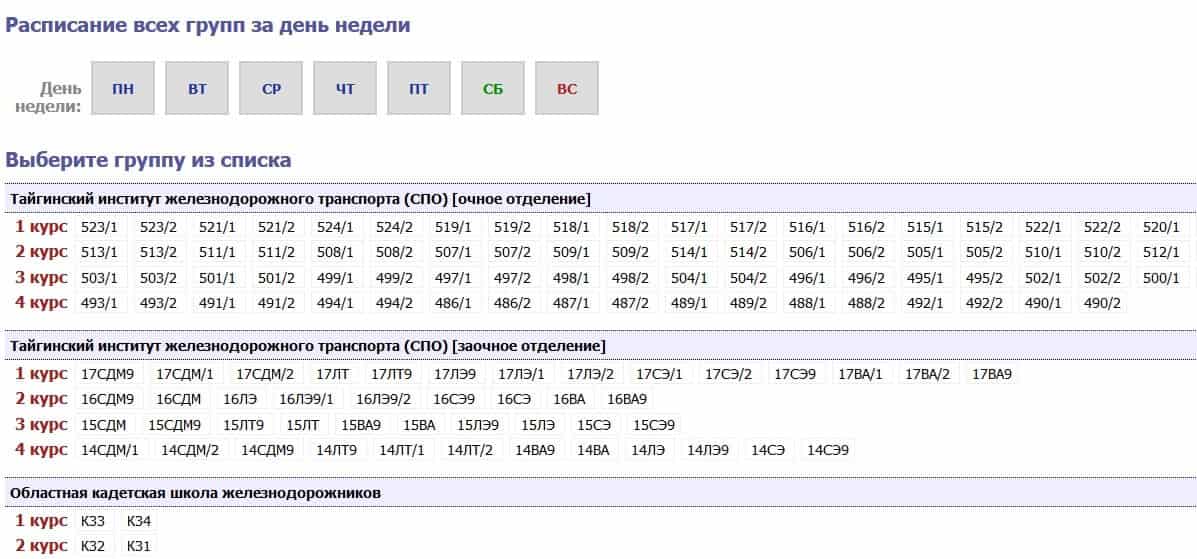Image resolution: width=1197 pixels, height=559 pixels.
Task: Choose group 507/2 link
Action: point(512,252)
